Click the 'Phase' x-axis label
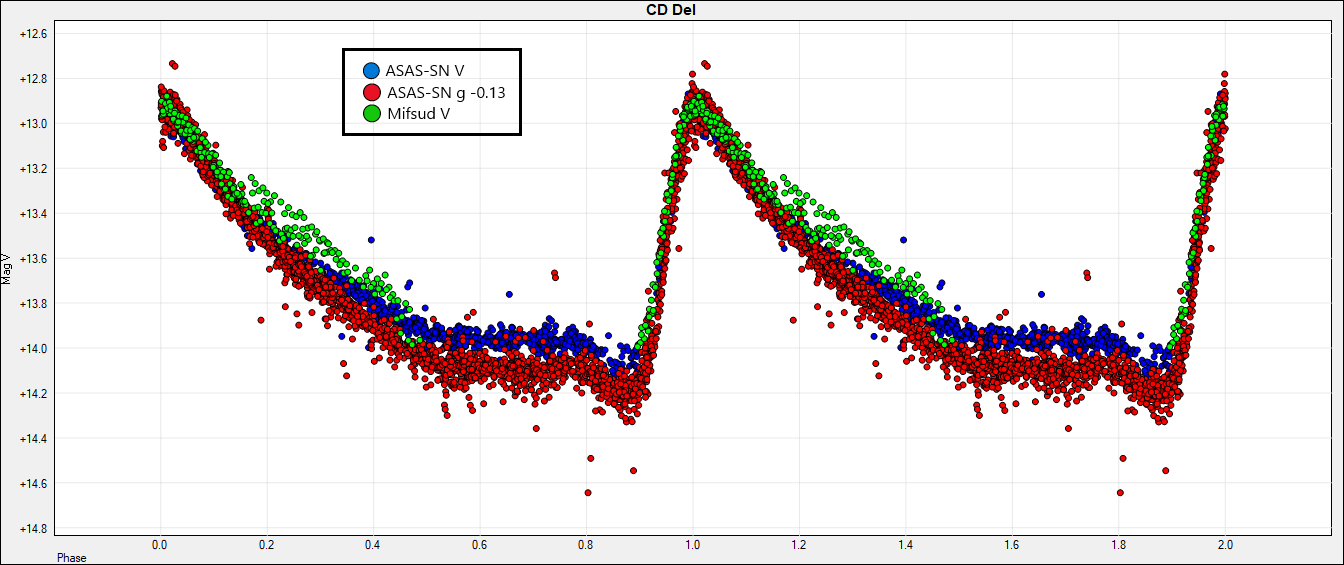The height and width of the screenshot is (565, 1344). (71, 557)
